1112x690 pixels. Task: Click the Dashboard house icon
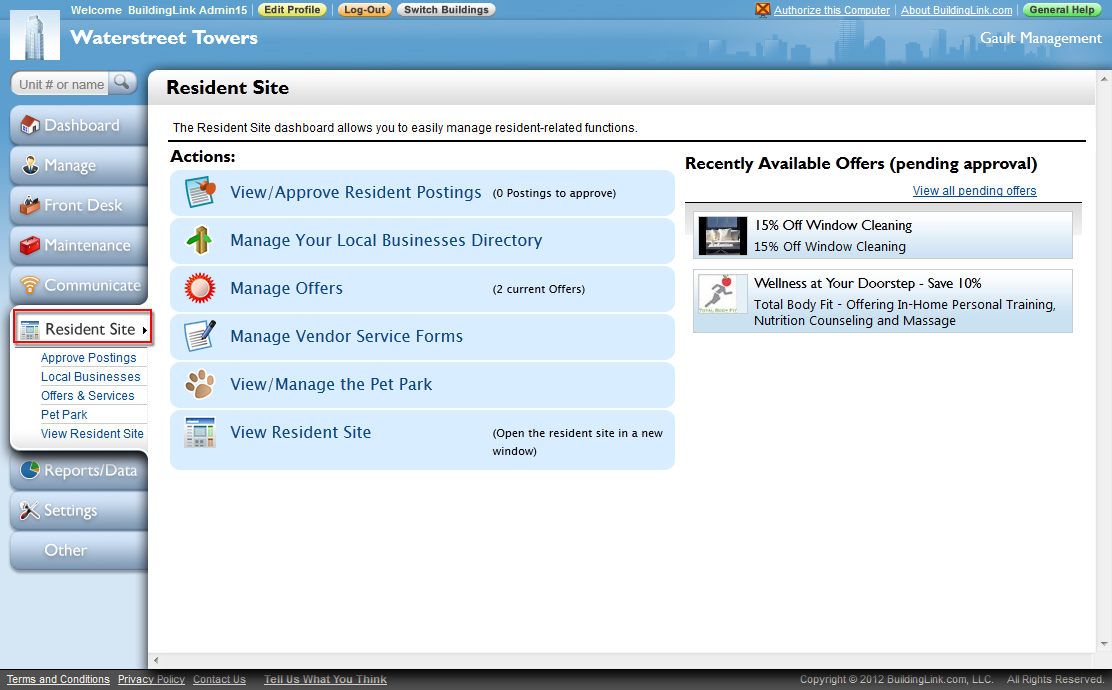30,125
